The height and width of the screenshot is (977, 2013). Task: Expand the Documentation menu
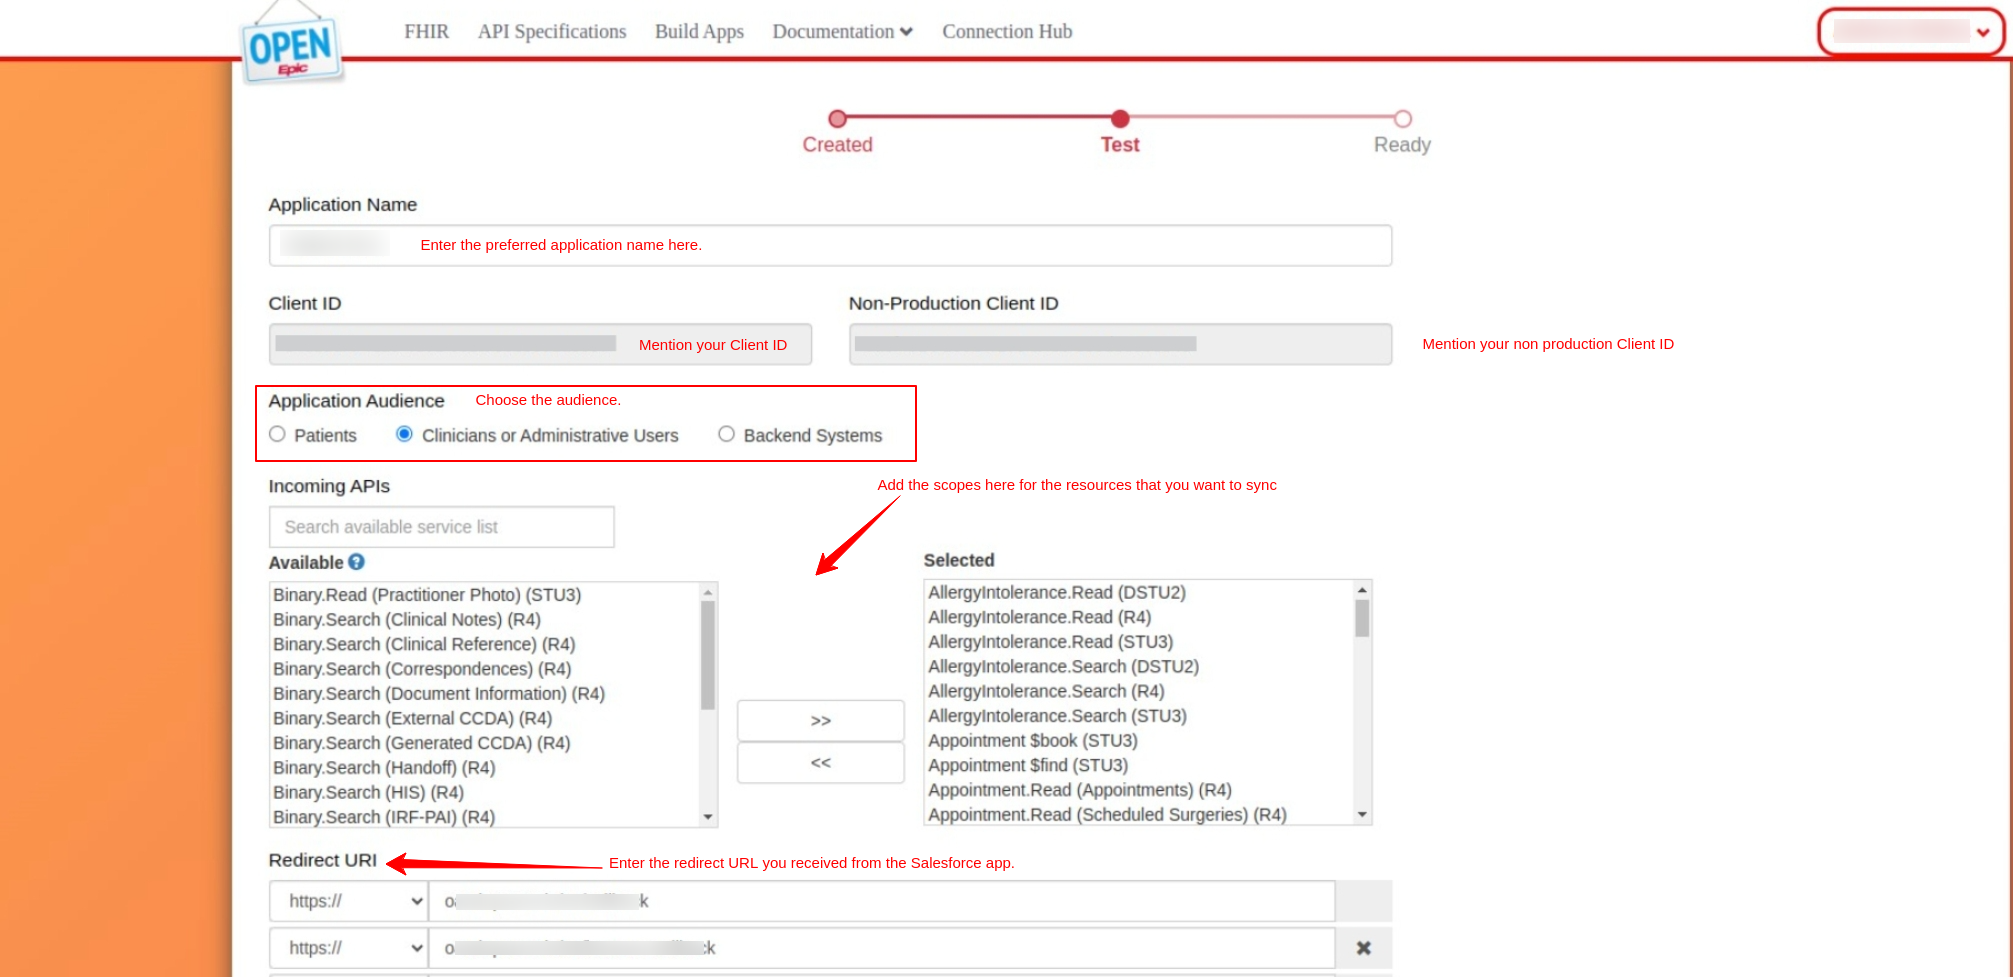(842, 32)
